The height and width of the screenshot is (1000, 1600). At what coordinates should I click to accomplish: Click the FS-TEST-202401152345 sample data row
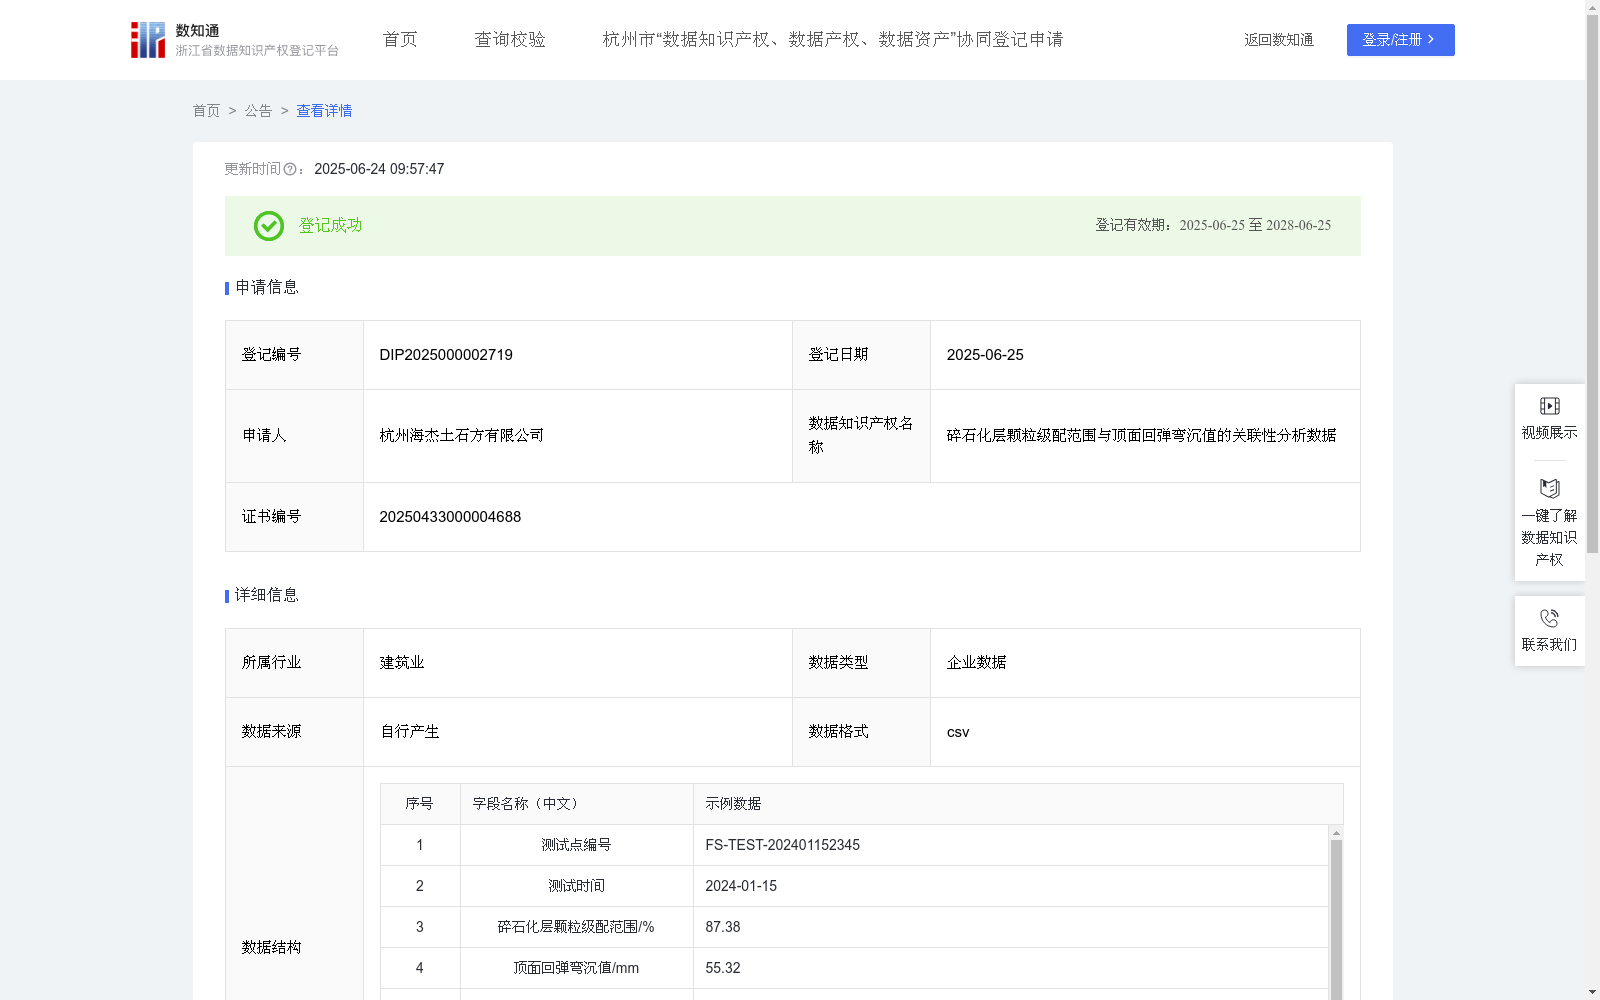(x=781, y=845)
